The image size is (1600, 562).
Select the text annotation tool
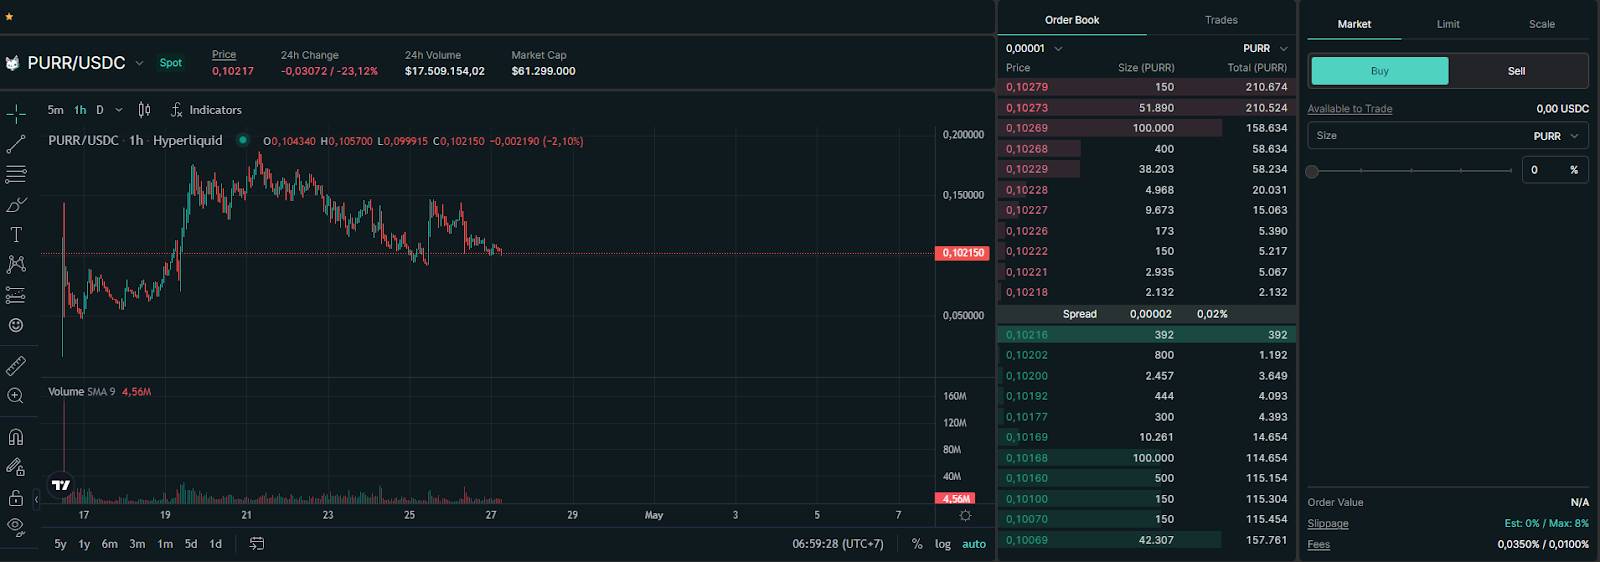[16, 235]
